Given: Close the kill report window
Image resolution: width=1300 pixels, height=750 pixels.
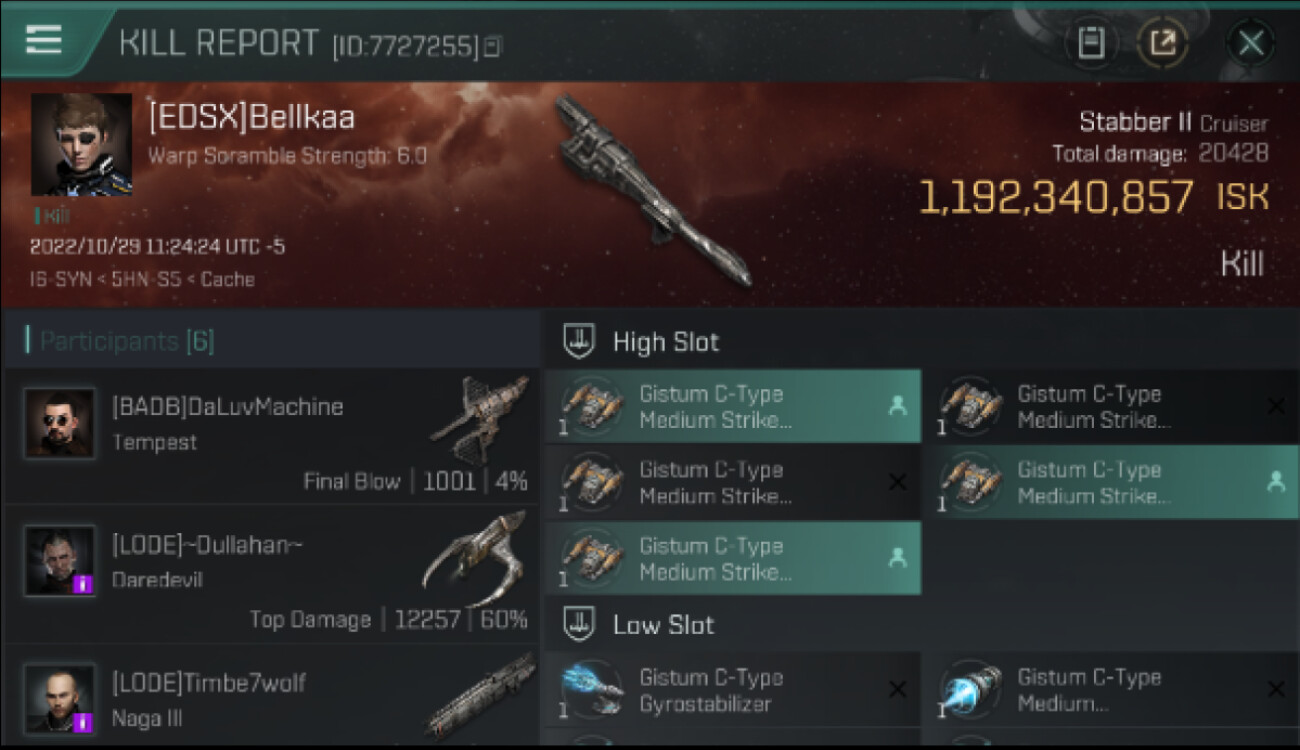Looking at the screenshot, I should 1251,43.
